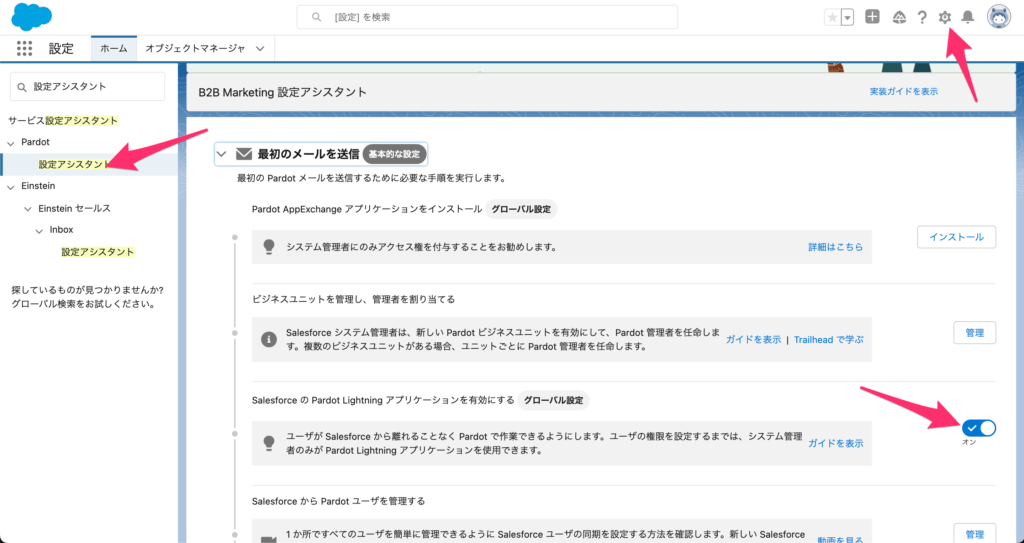
Task: Click the 基本的な設定 badge
Action: pos(394,154)
